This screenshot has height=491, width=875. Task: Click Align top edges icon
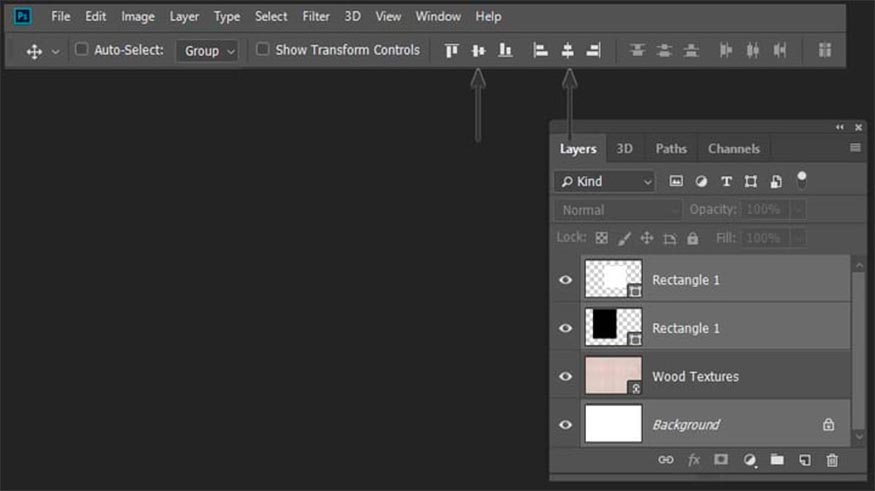[451, 51]
